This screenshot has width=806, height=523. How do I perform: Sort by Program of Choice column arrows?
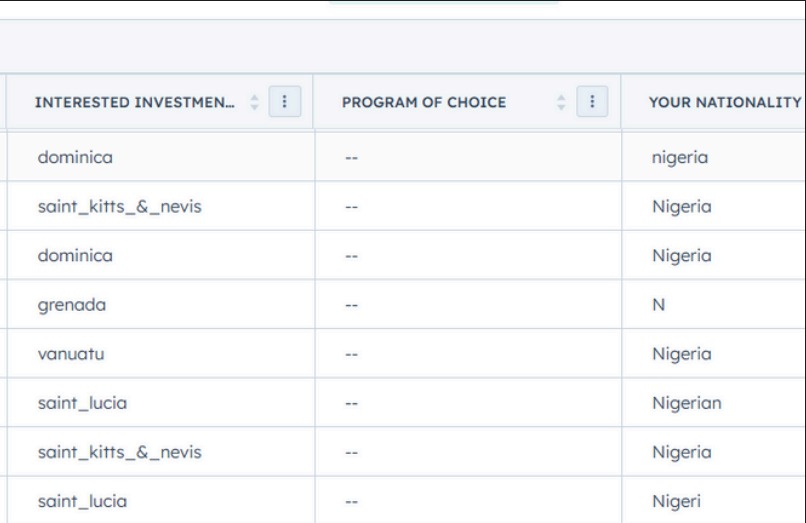561,102
